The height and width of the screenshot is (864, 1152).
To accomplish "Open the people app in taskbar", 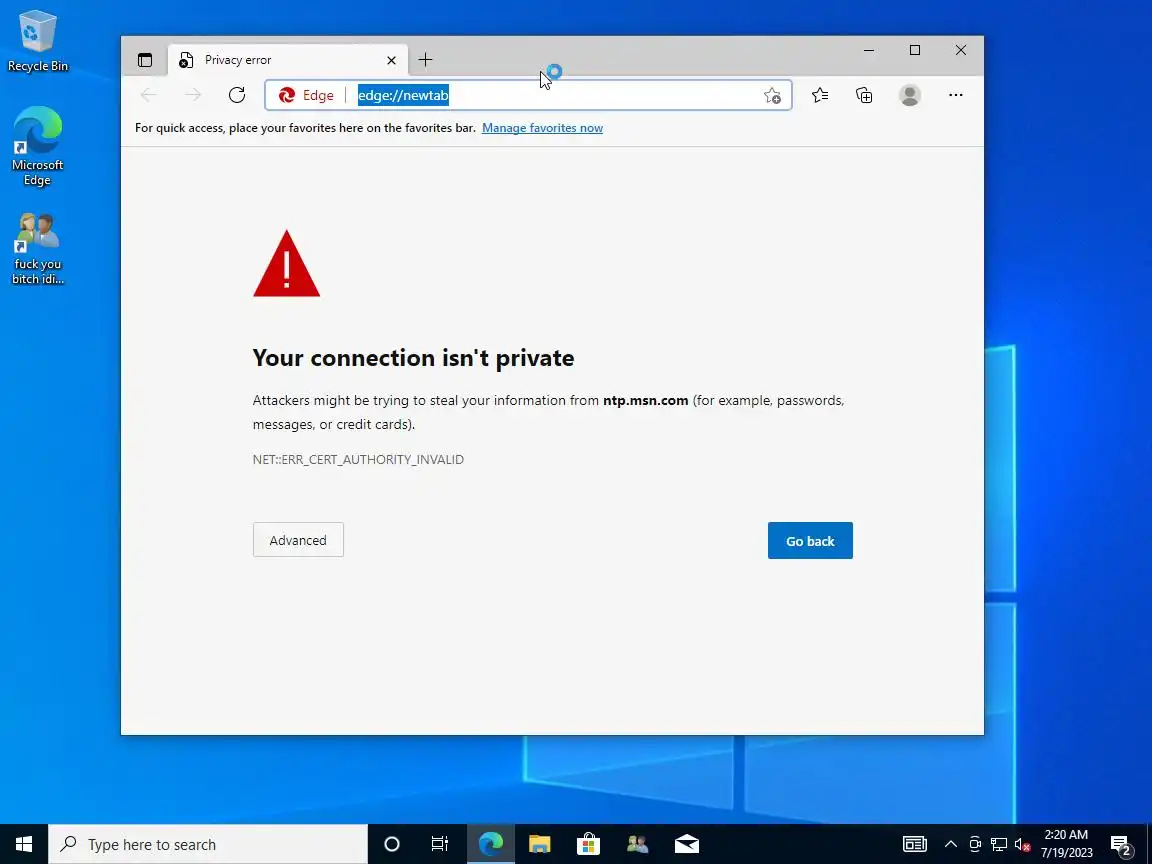I will pyautogui.click(x=637, y=844).
